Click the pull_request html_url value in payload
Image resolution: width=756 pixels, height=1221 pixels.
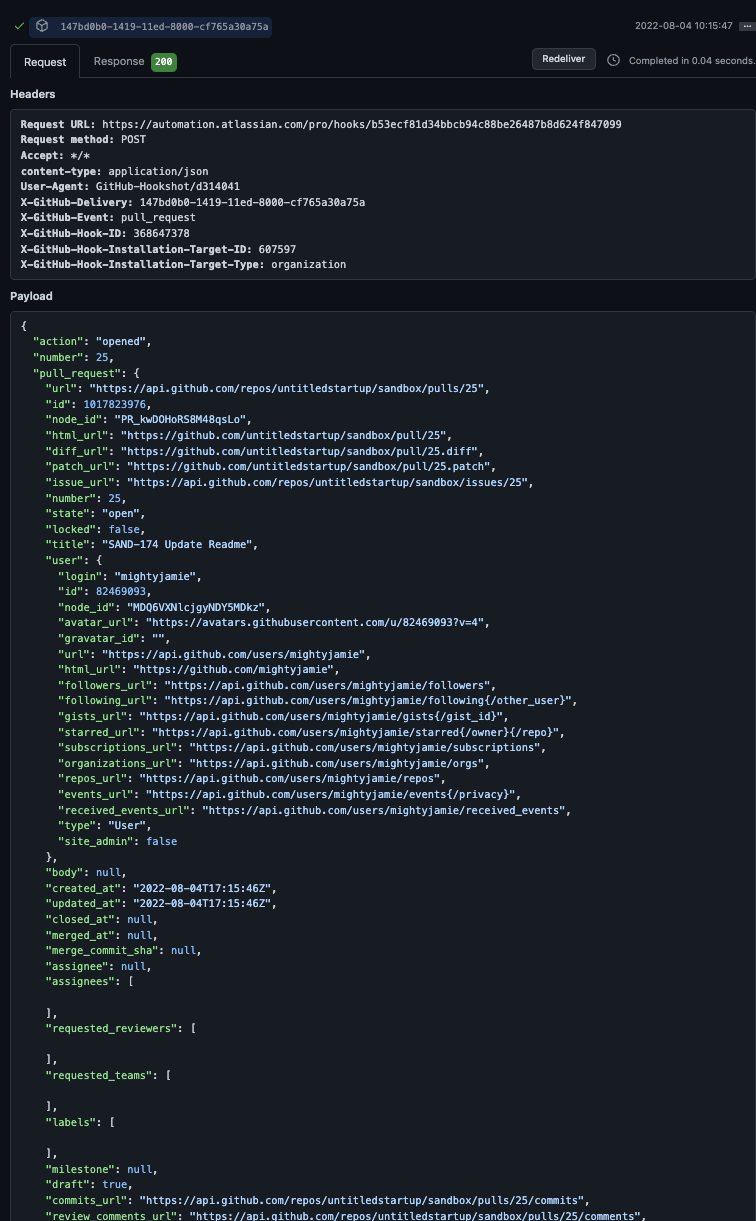[287, 435]
